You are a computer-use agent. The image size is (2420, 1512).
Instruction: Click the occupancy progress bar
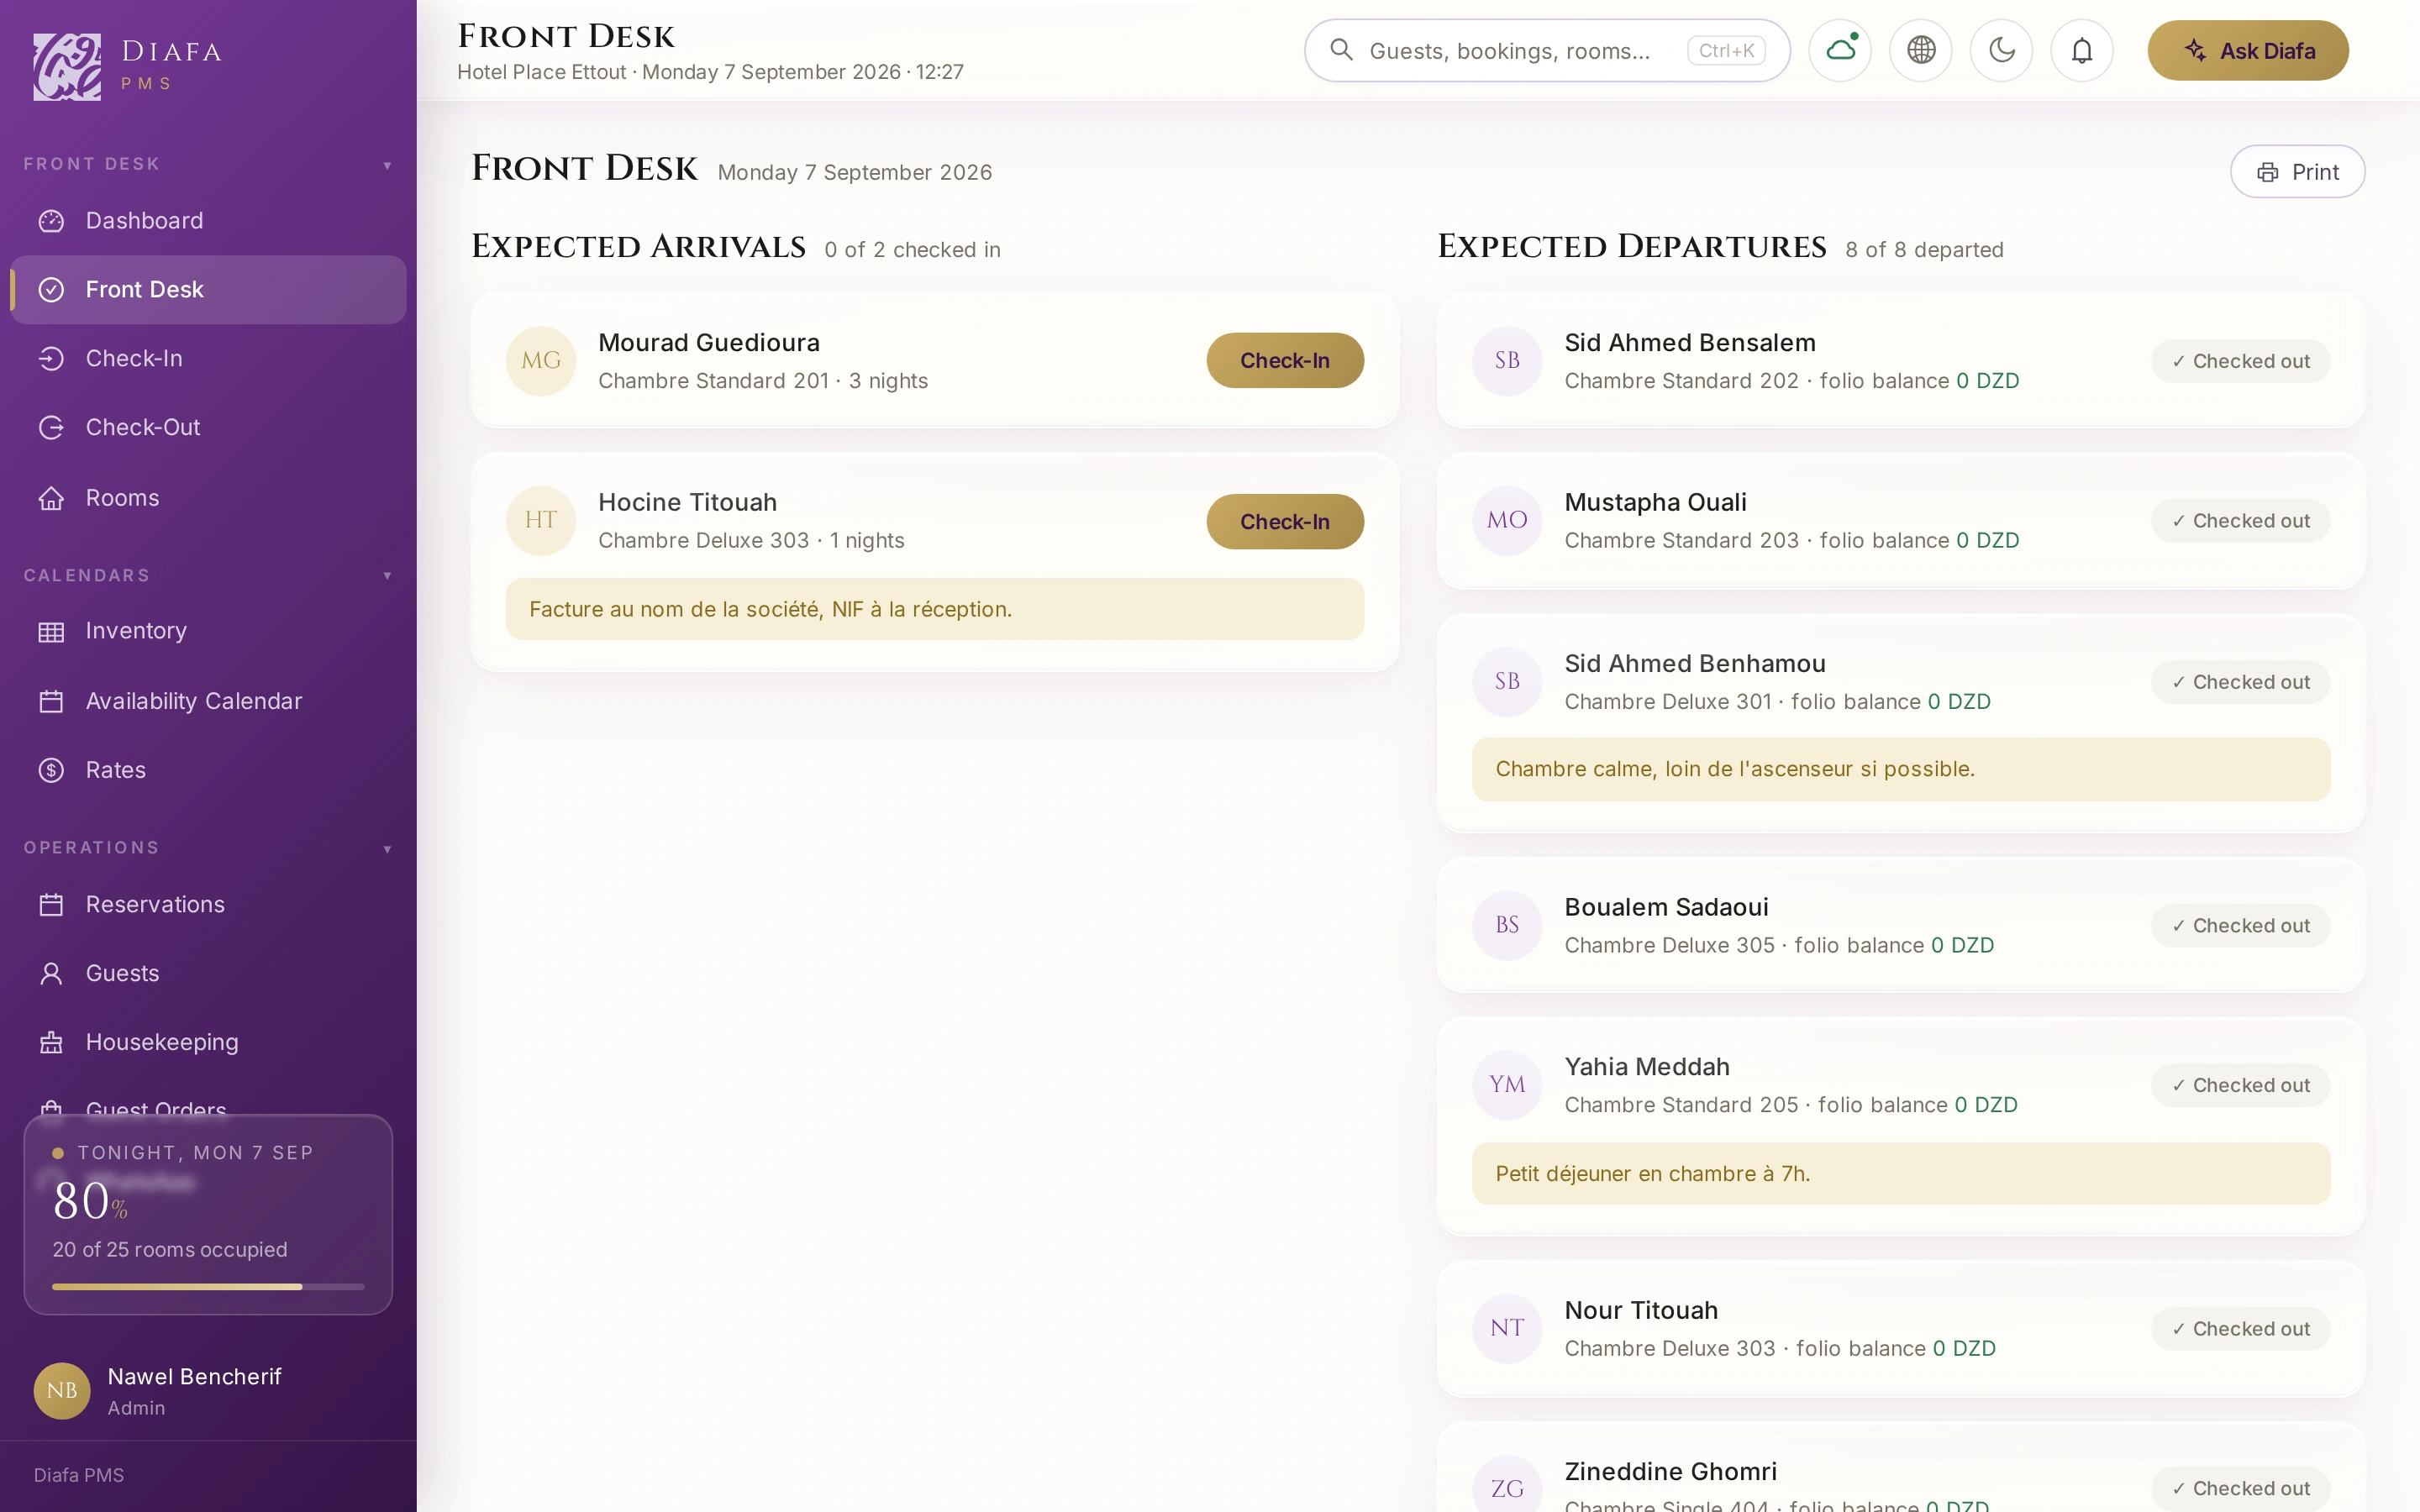click(208, 1287)
